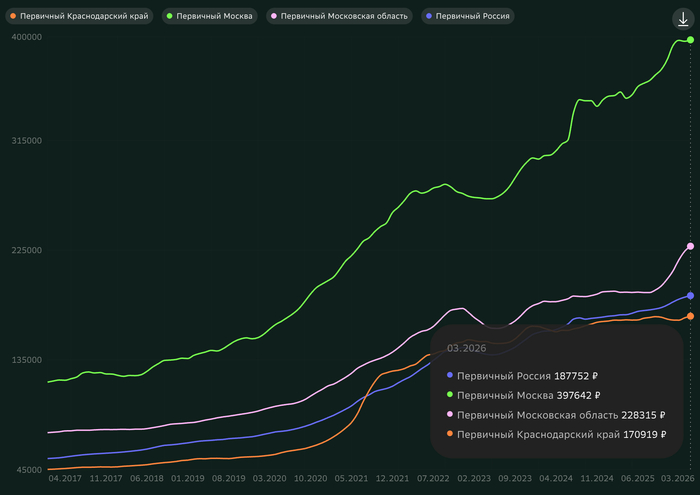
Task: Click the 04.2017 axis label
Action: [65, 478]
